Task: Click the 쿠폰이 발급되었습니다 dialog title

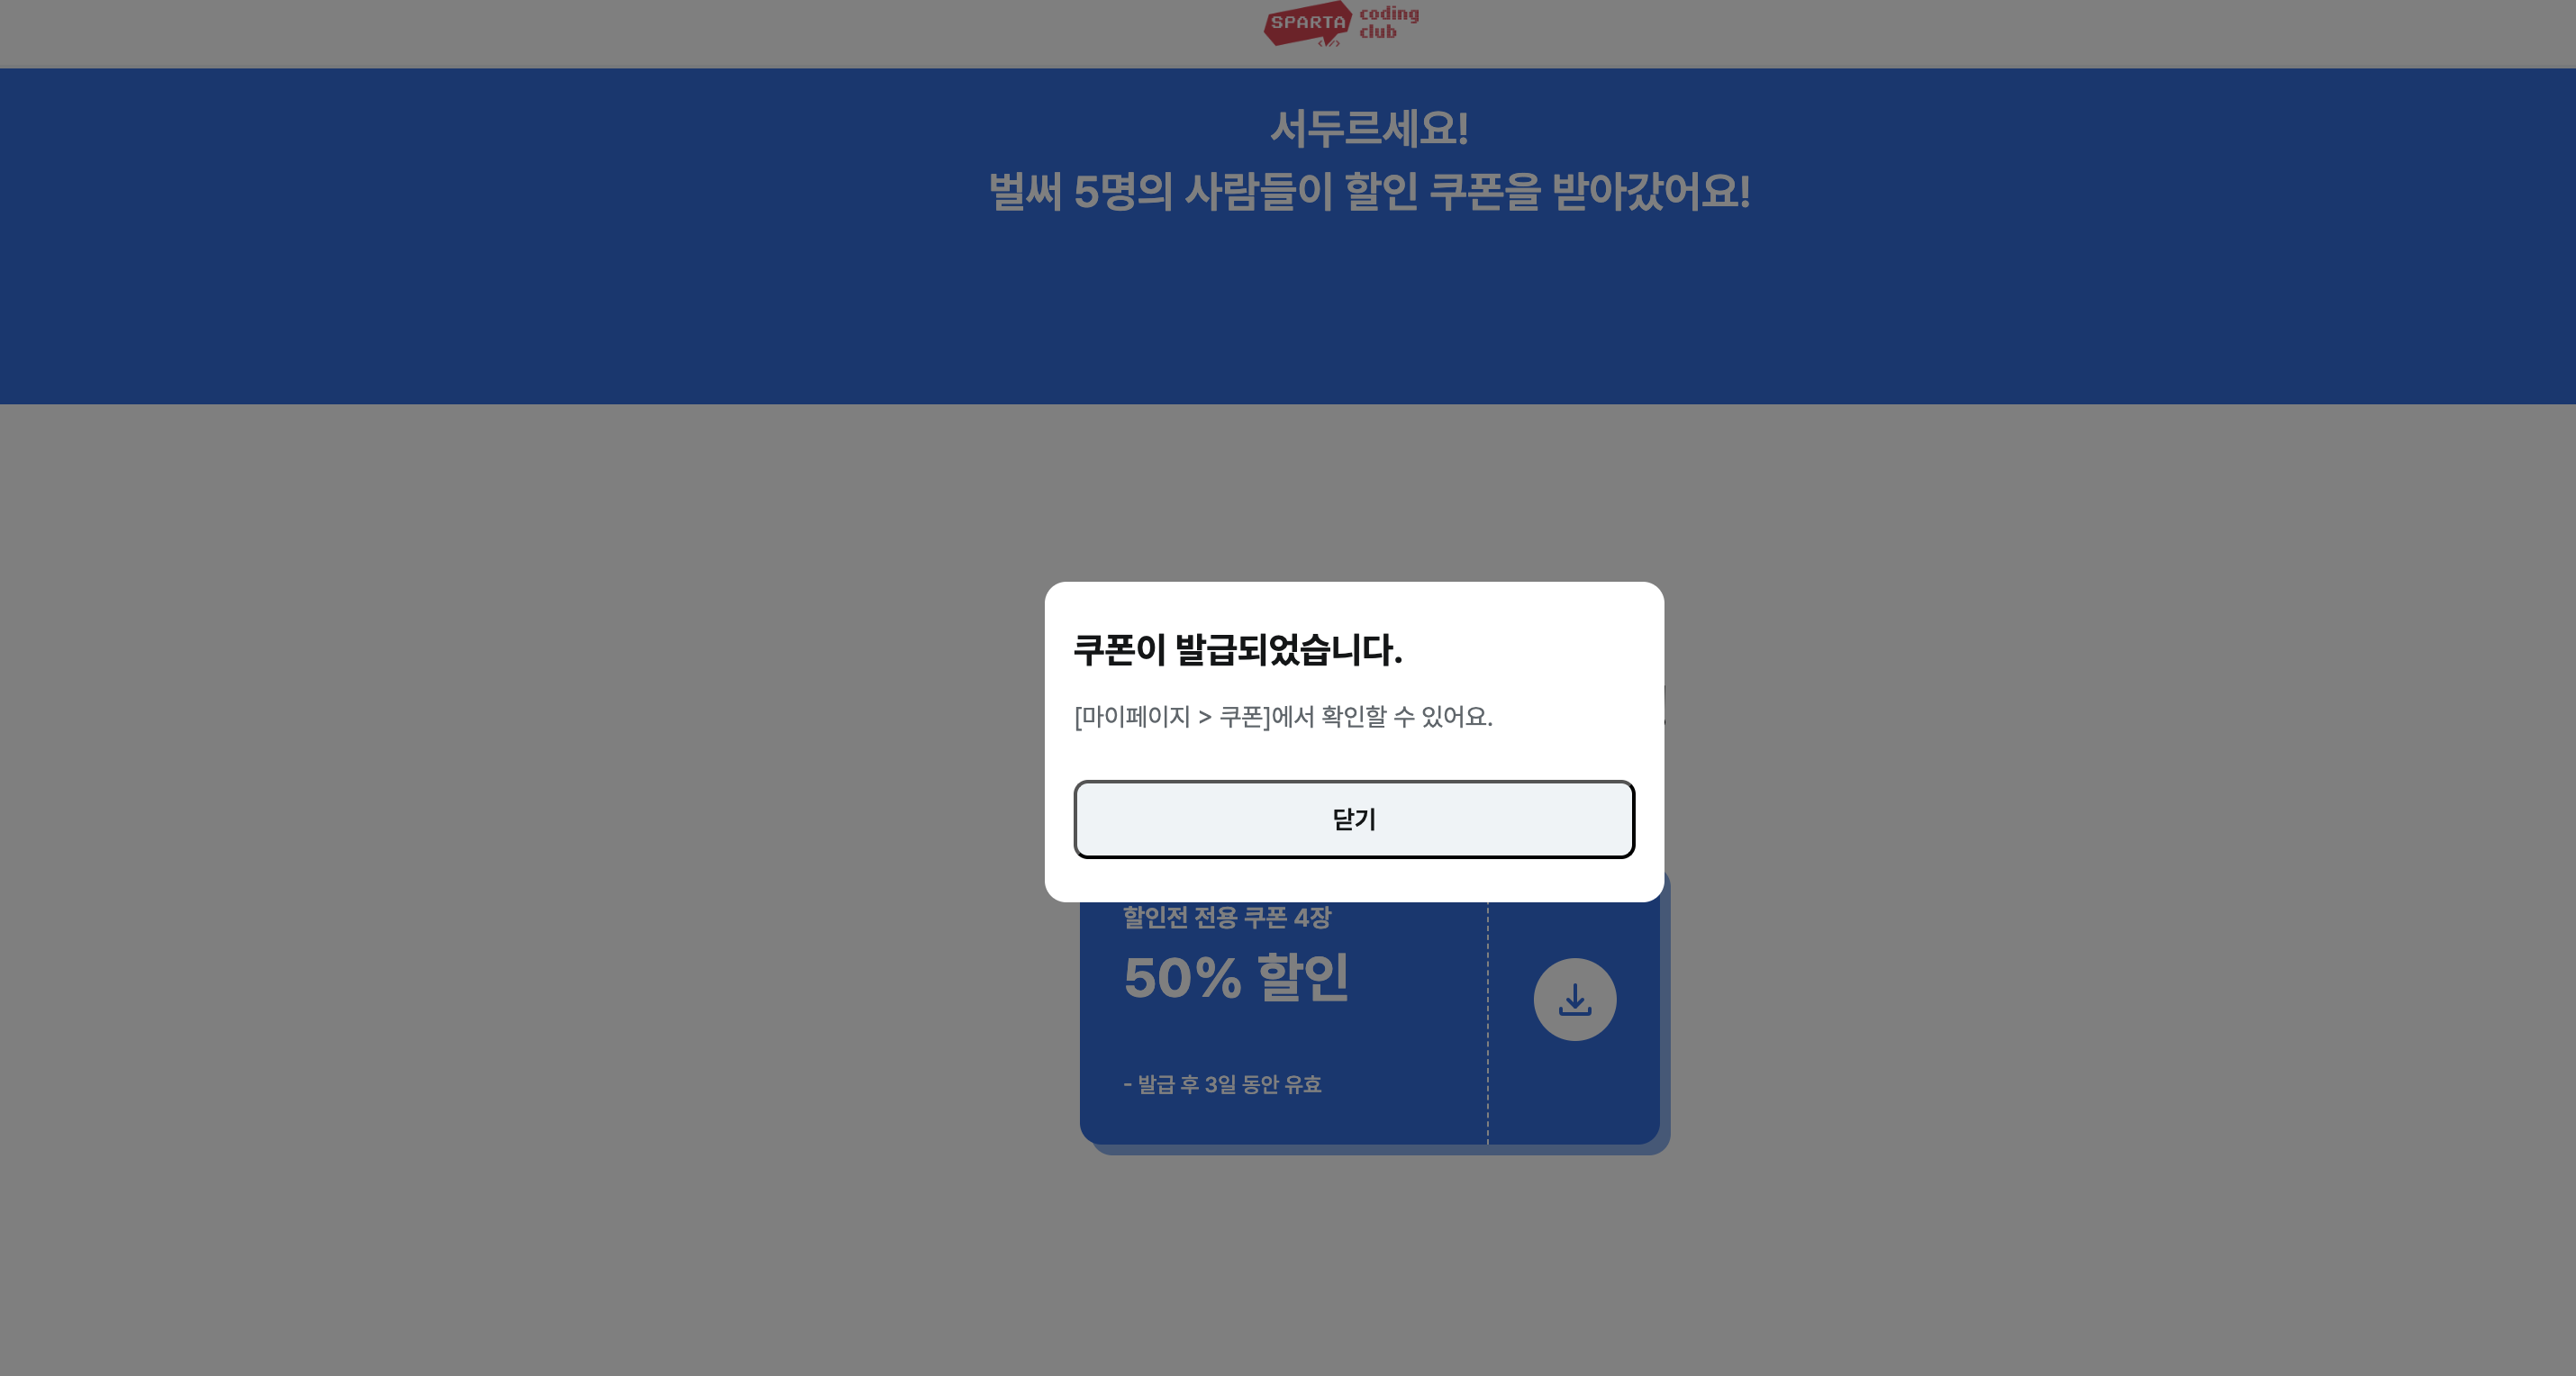Action: pyautogui.click(x=1238, y=650)
